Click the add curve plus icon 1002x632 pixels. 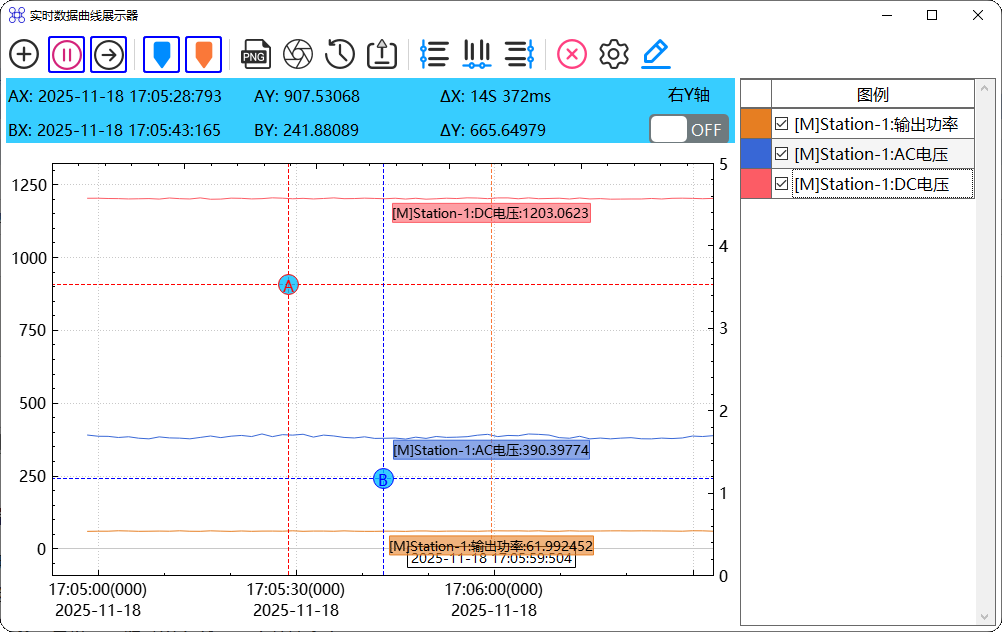tap(24, 54)
